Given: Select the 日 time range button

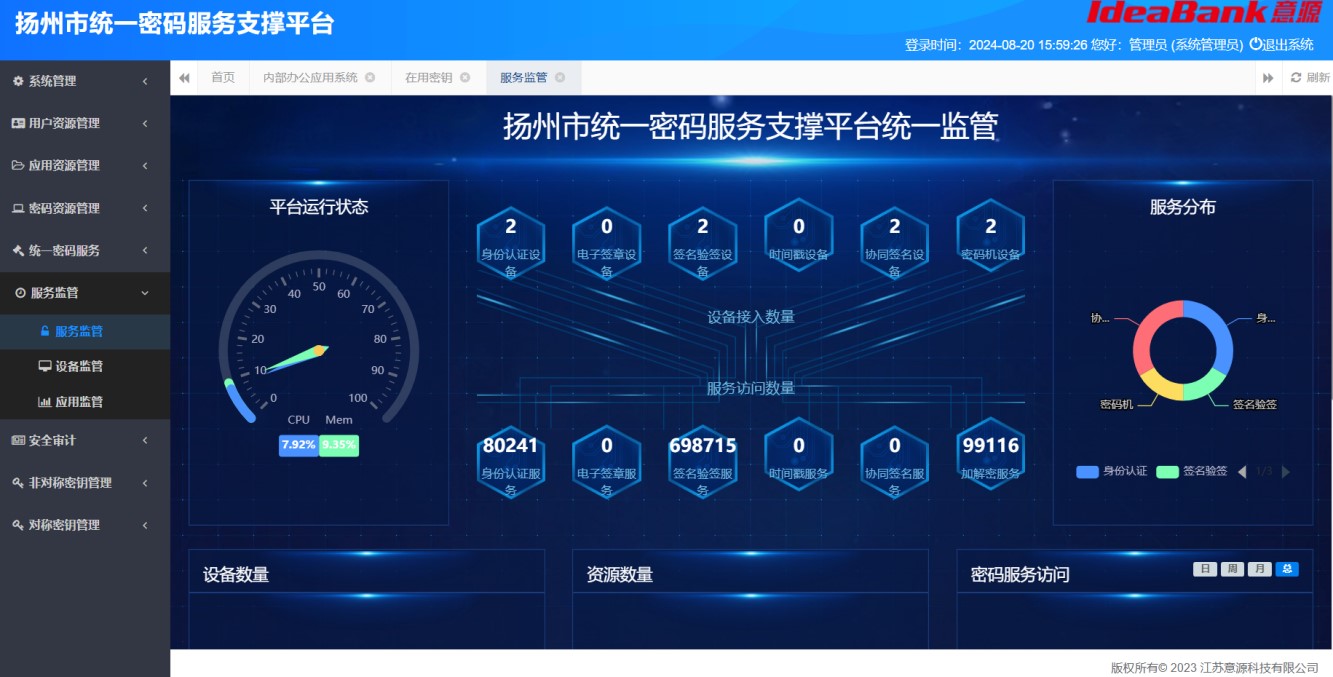Looking at the screenshot, I should click(1205, 569).
